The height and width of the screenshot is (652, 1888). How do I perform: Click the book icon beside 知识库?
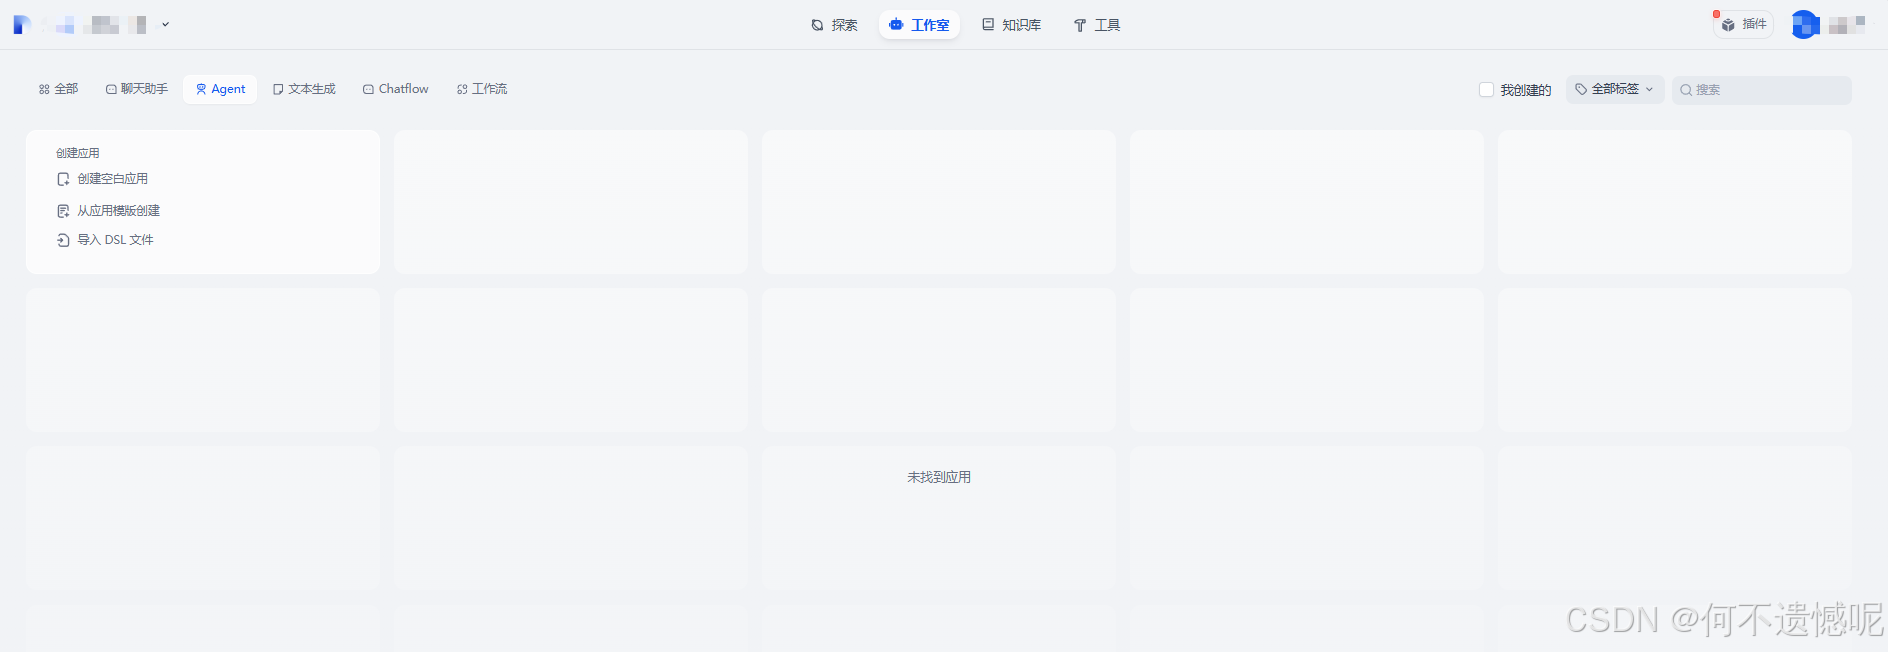pyautogui.click(x=988, y=24)
